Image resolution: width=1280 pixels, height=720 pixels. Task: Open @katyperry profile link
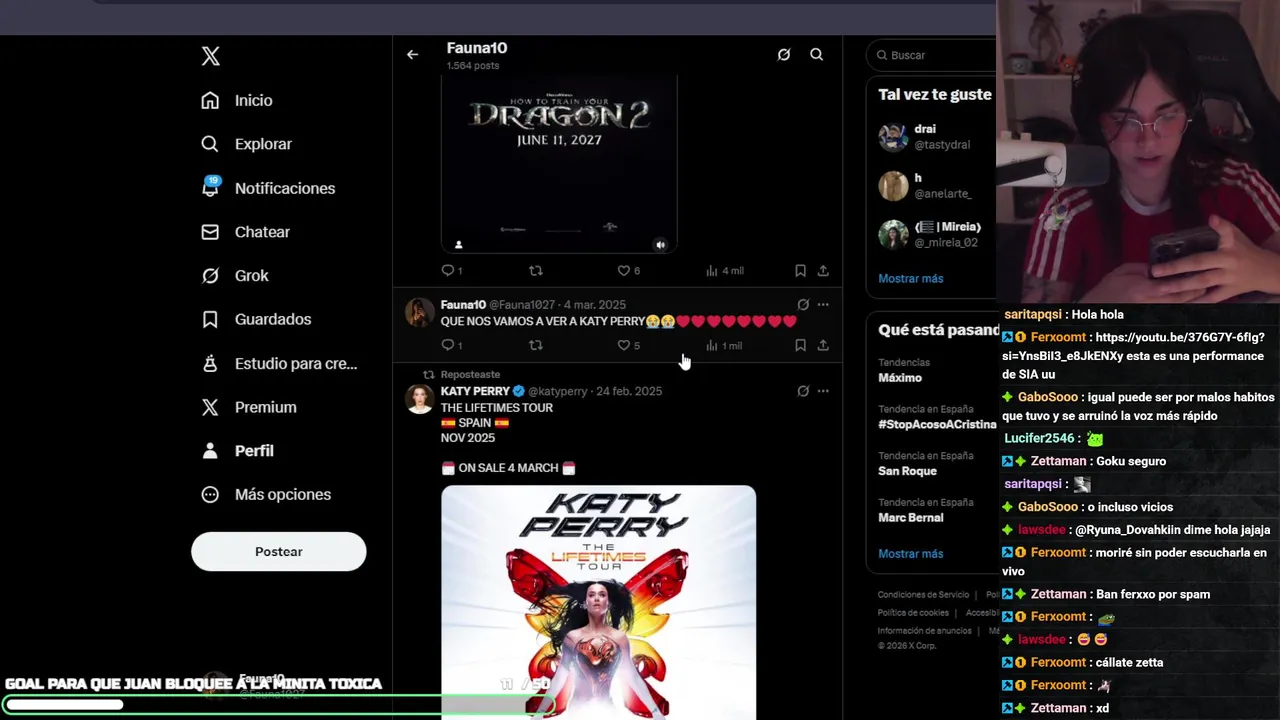click(558, 391)
